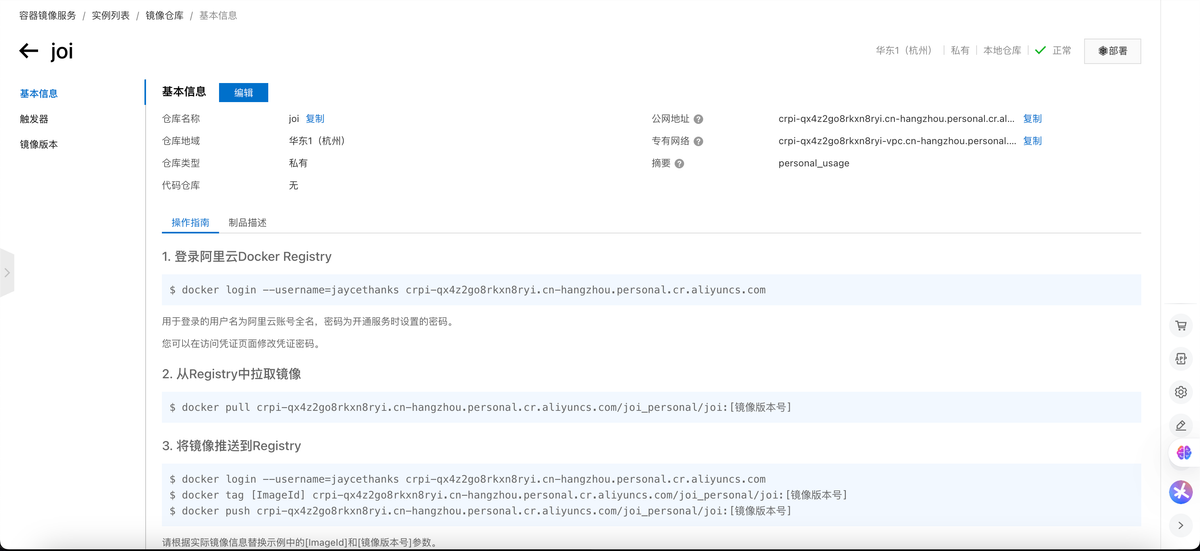Click help icon next to 摘要

[679, 163]
